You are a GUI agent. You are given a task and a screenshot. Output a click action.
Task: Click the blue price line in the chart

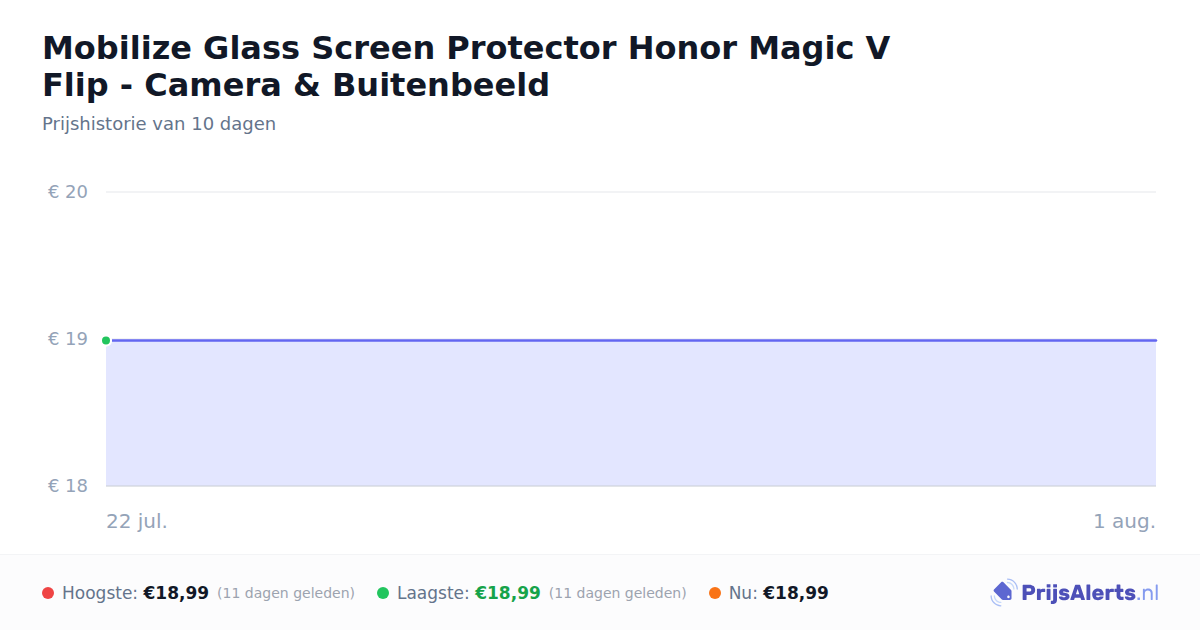click(632, 340)
